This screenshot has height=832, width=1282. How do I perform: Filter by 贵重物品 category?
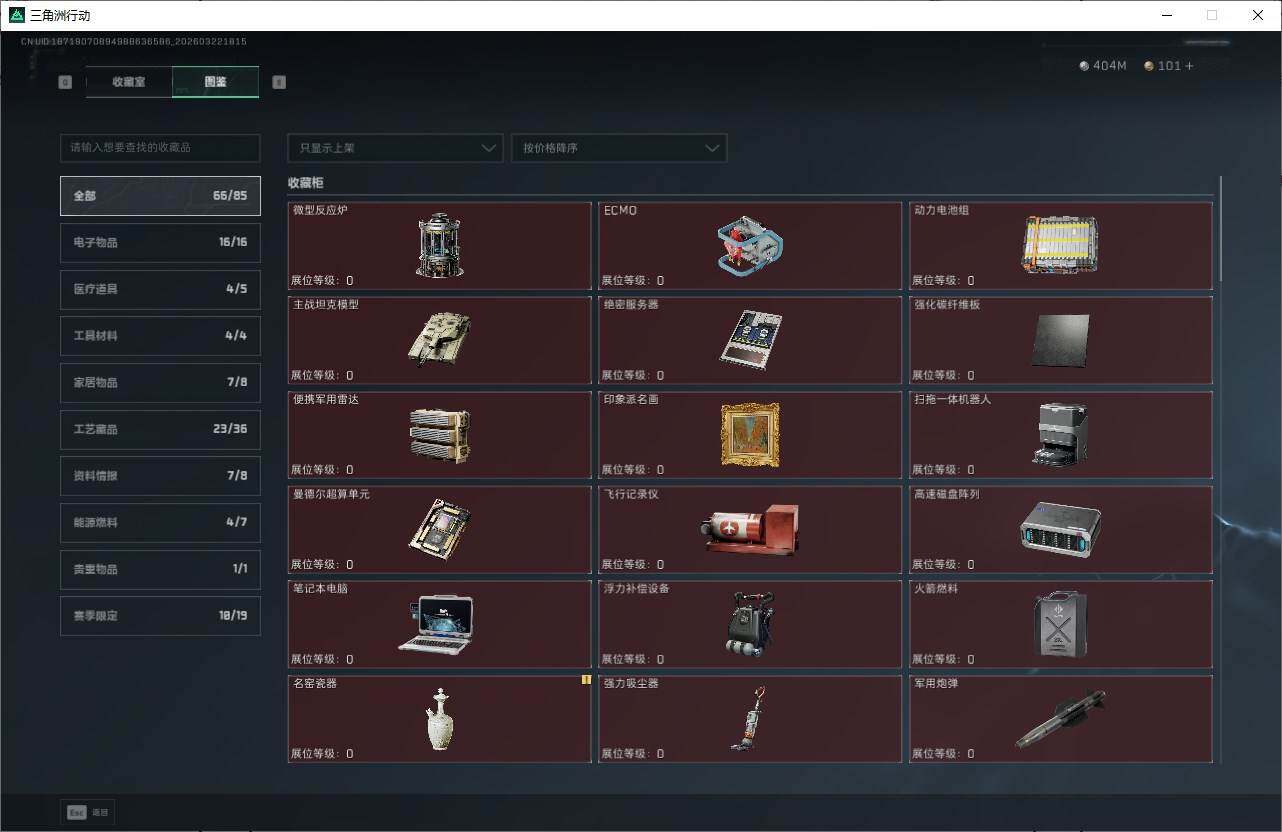pos(160,569)
